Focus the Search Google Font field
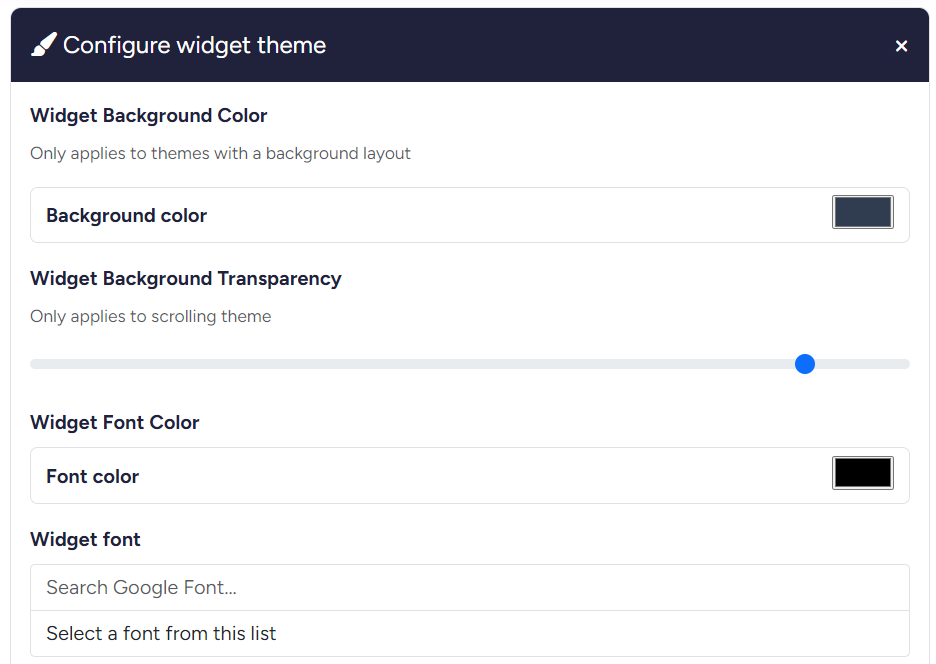The image size is (936, 664). coord(470,587)
